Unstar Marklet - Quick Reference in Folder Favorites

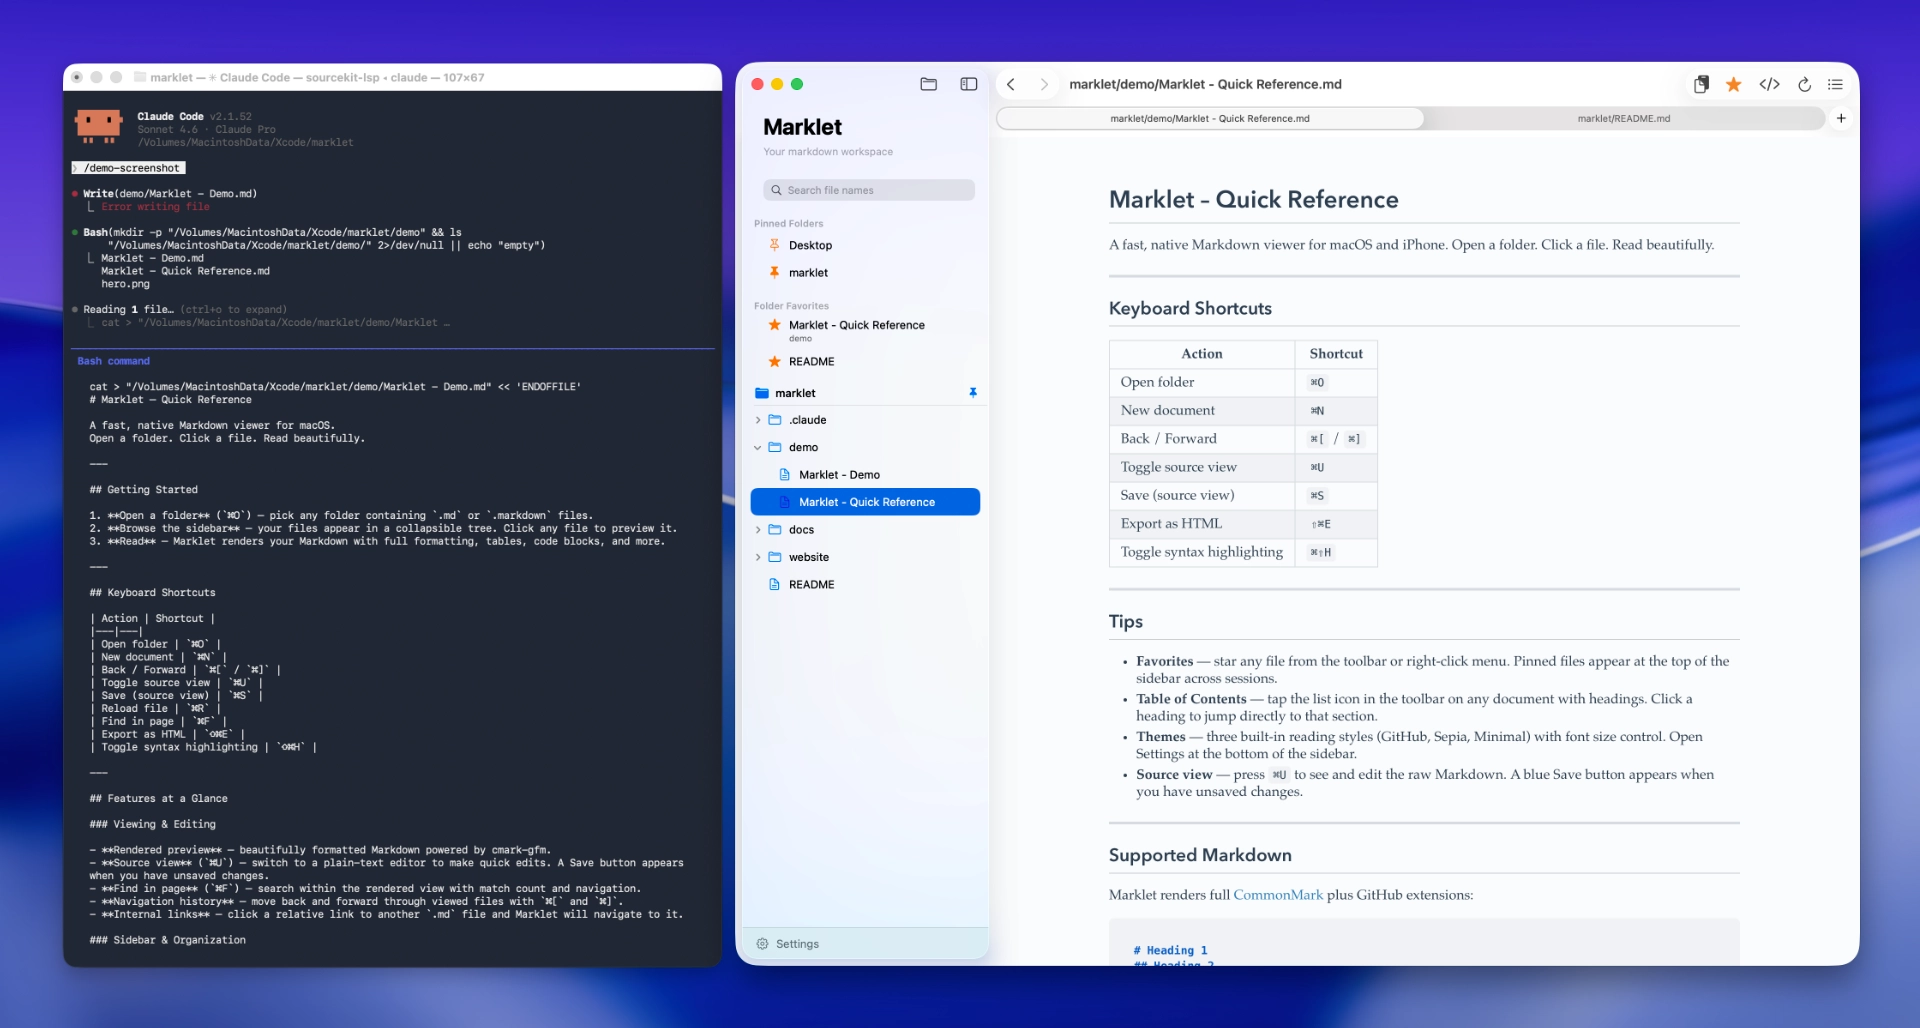click(772, 325)
